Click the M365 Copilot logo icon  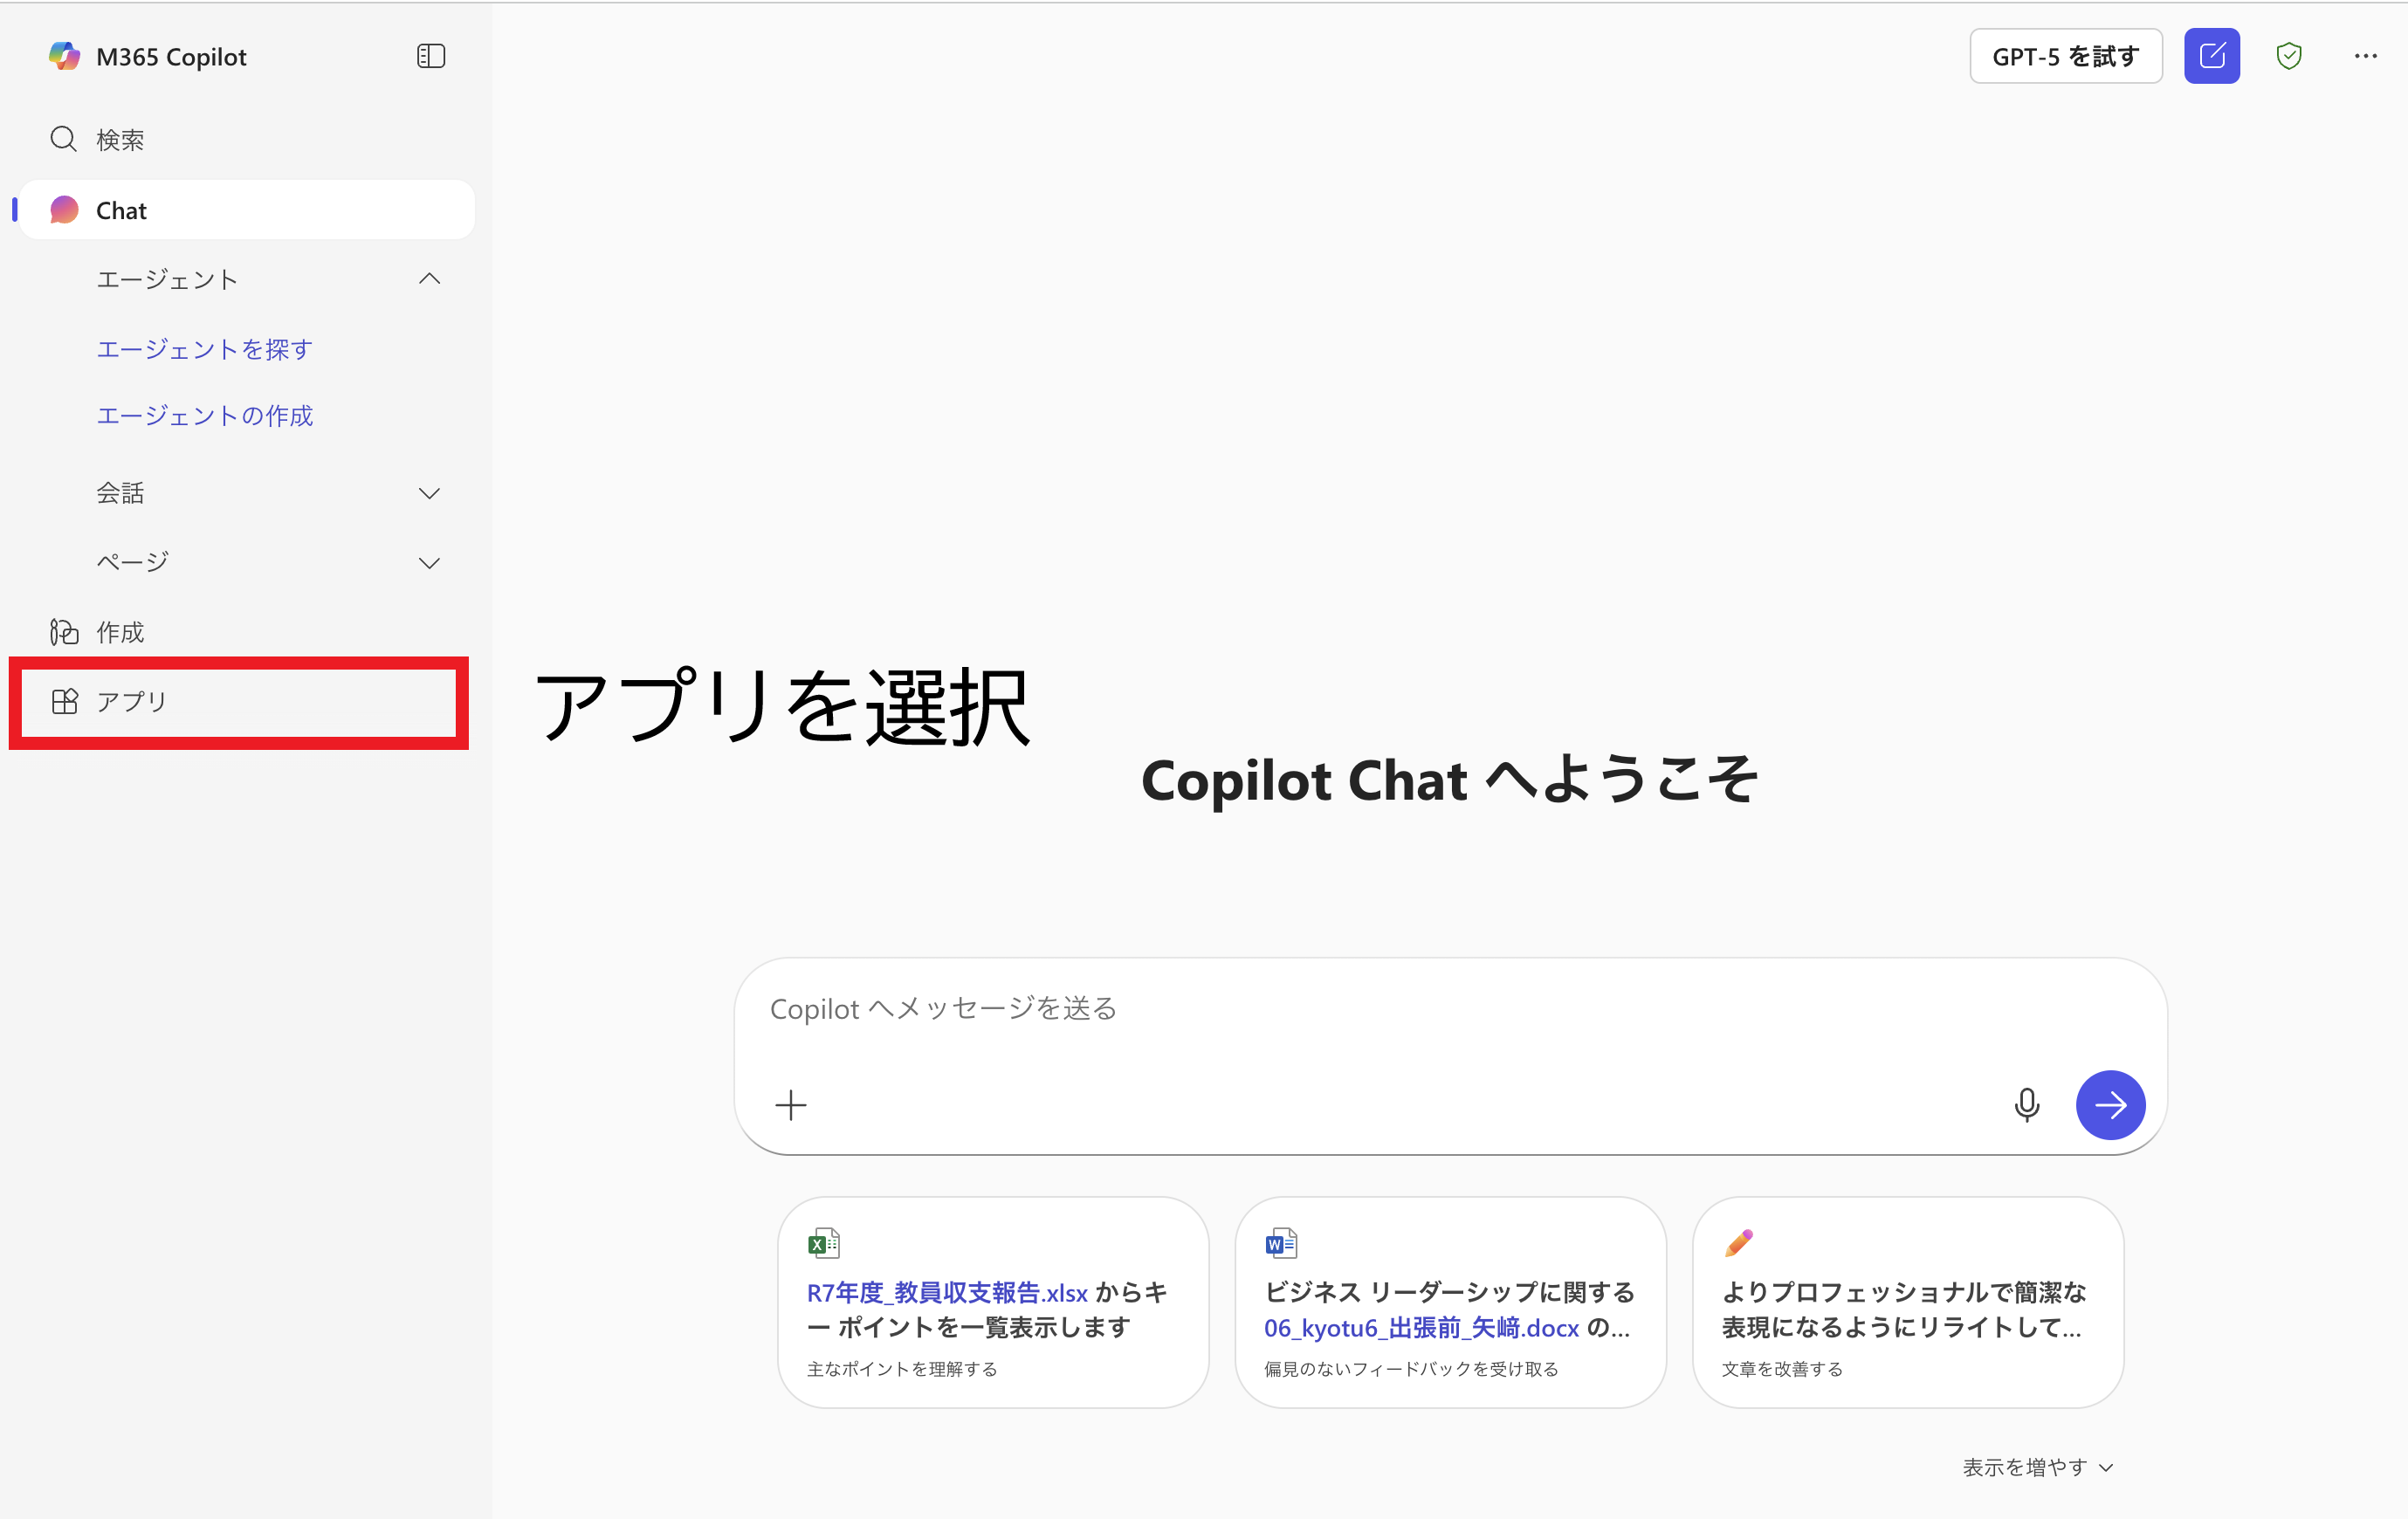coord(64,56)
